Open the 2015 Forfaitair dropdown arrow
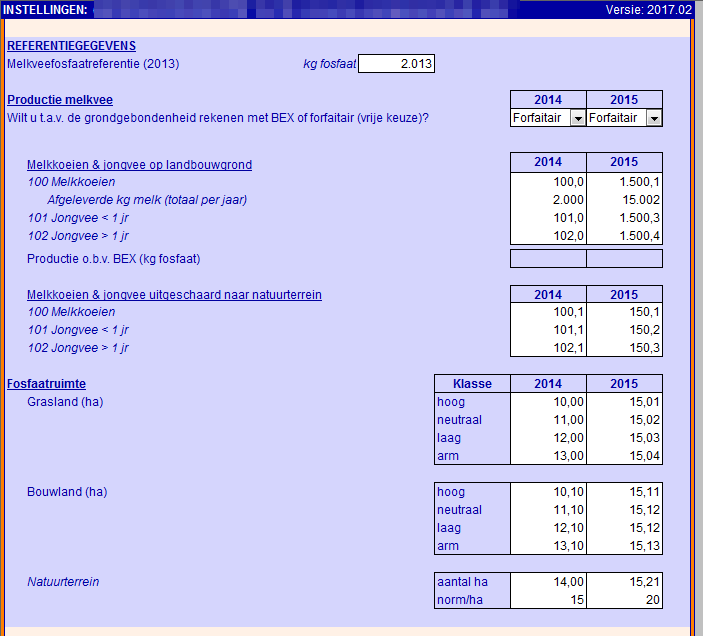Viewport: 703px width, 636px height. (653, 118)
